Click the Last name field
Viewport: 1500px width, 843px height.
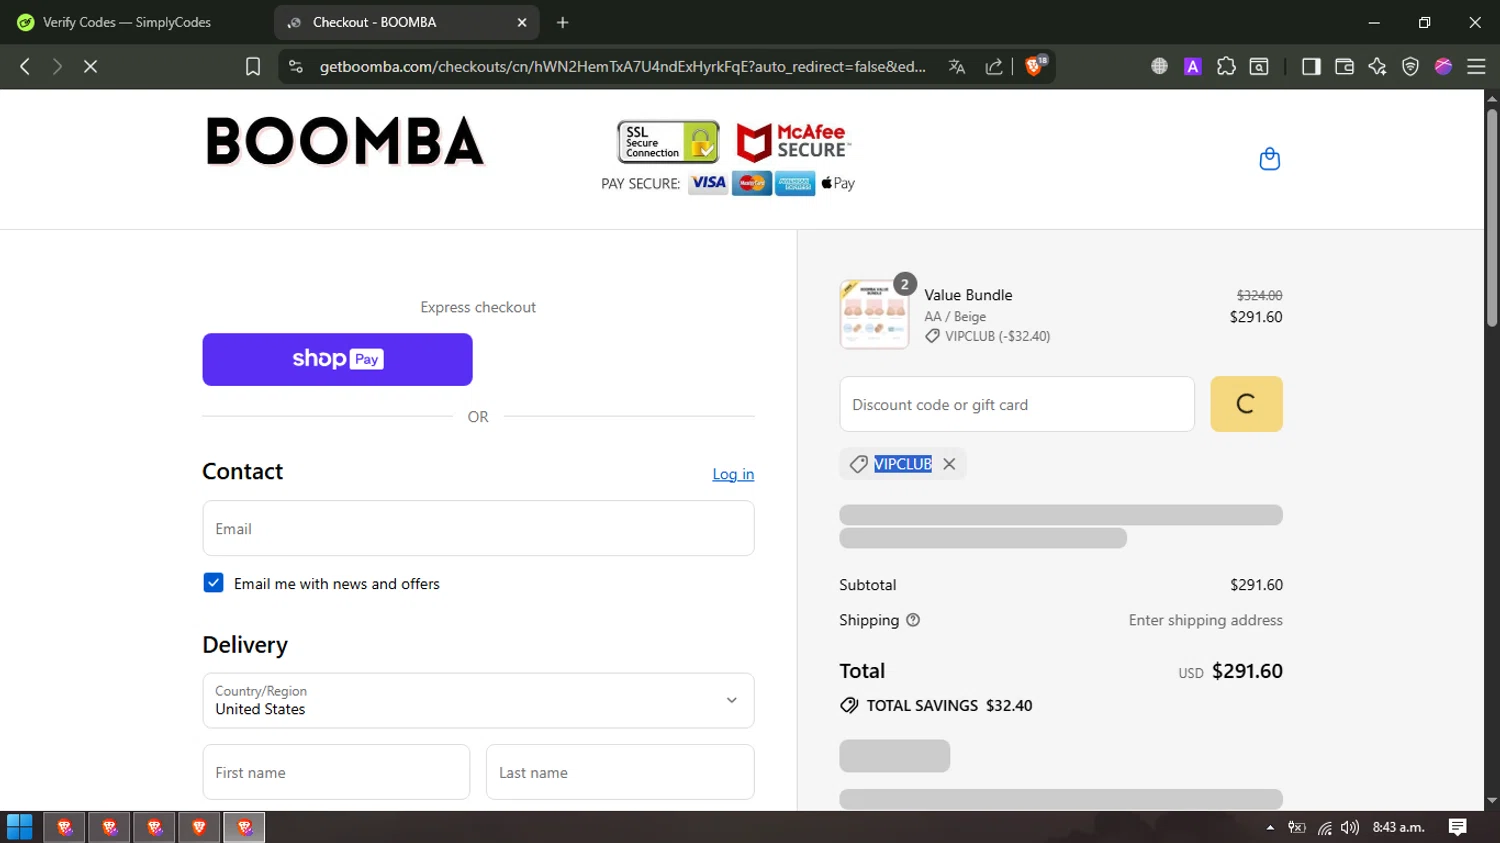point(620,772)
